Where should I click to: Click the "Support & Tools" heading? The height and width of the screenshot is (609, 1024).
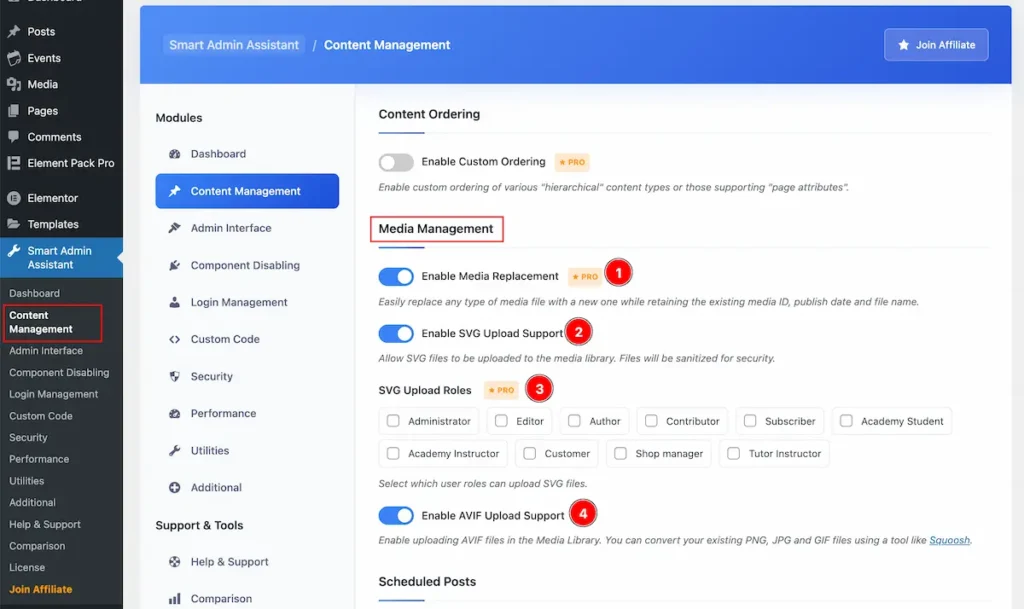coord(199,525)
